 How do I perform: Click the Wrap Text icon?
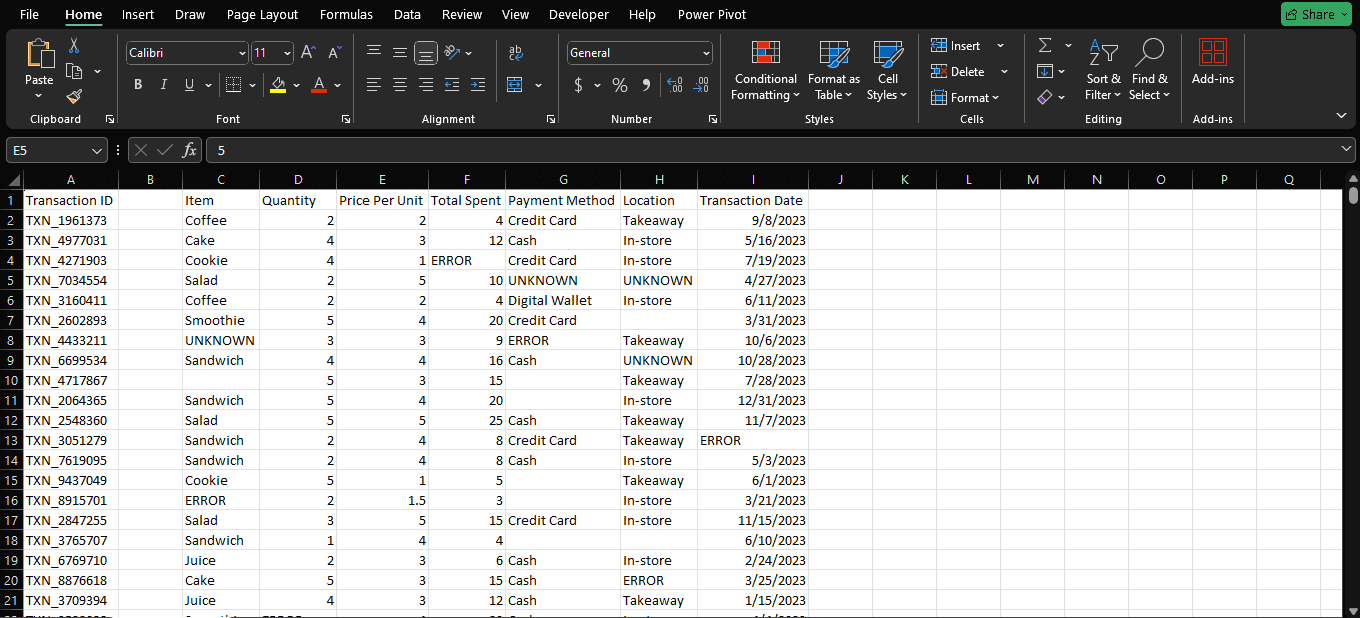[516, 53]
